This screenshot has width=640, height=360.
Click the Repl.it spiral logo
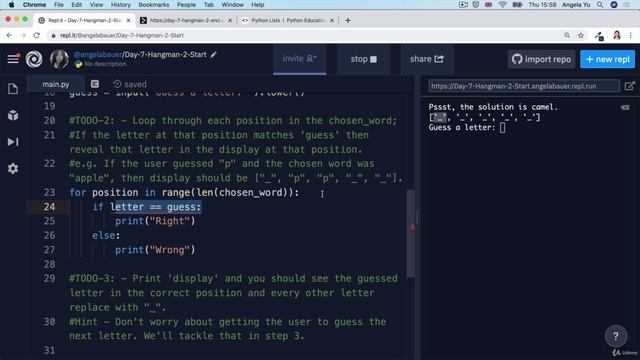tap(34, 59)
